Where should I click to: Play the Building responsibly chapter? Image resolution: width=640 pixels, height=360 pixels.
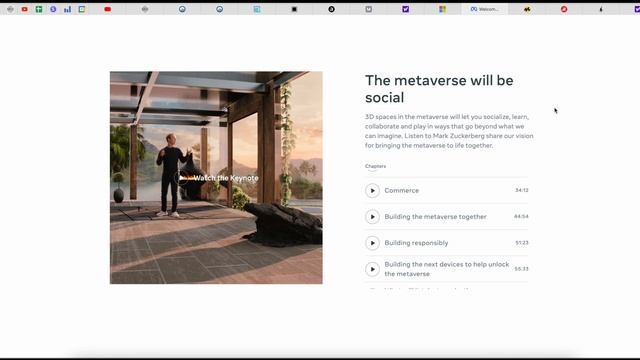[372, 243]
